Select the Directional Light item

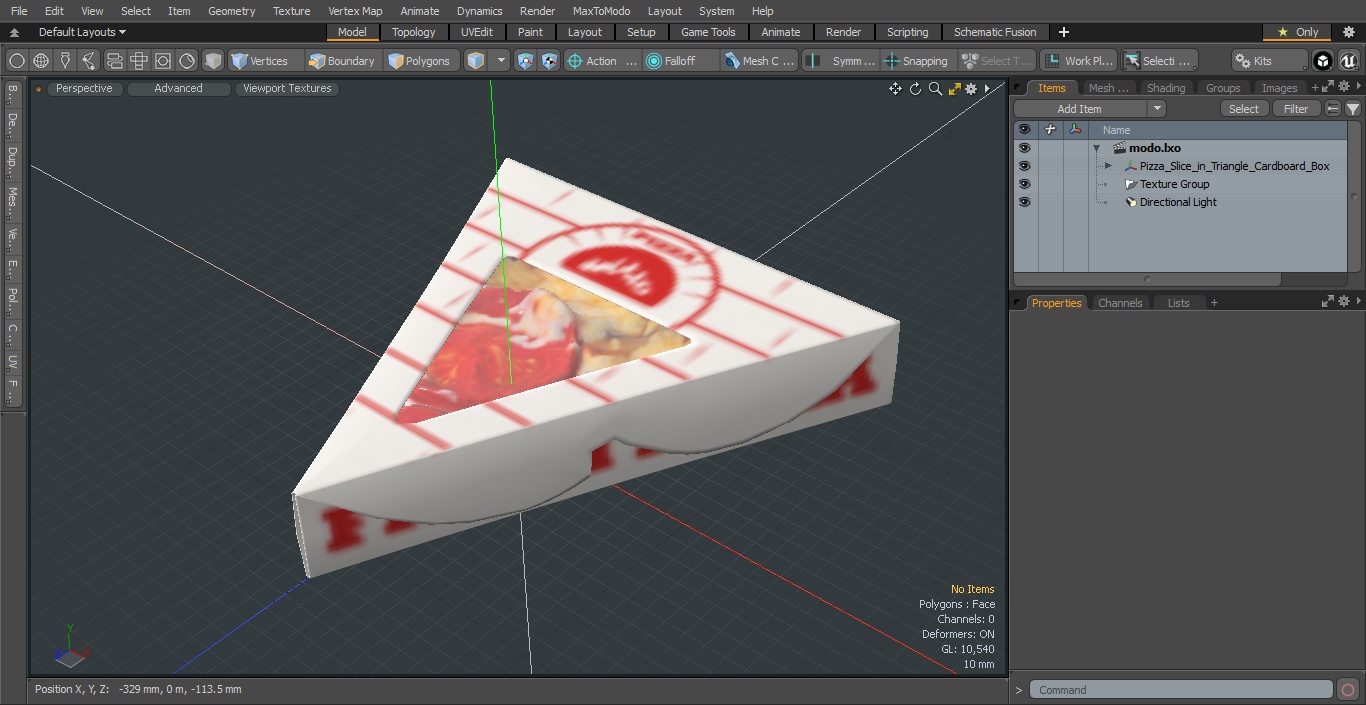[1178, 202]
